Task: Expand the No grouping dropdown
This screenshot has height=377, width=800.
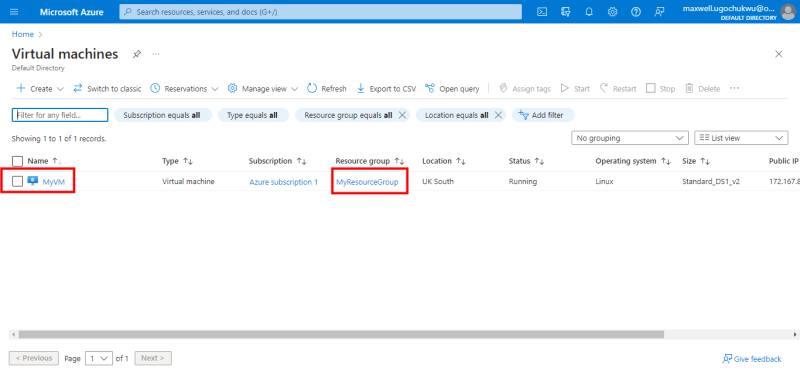Action: point(630,138)
